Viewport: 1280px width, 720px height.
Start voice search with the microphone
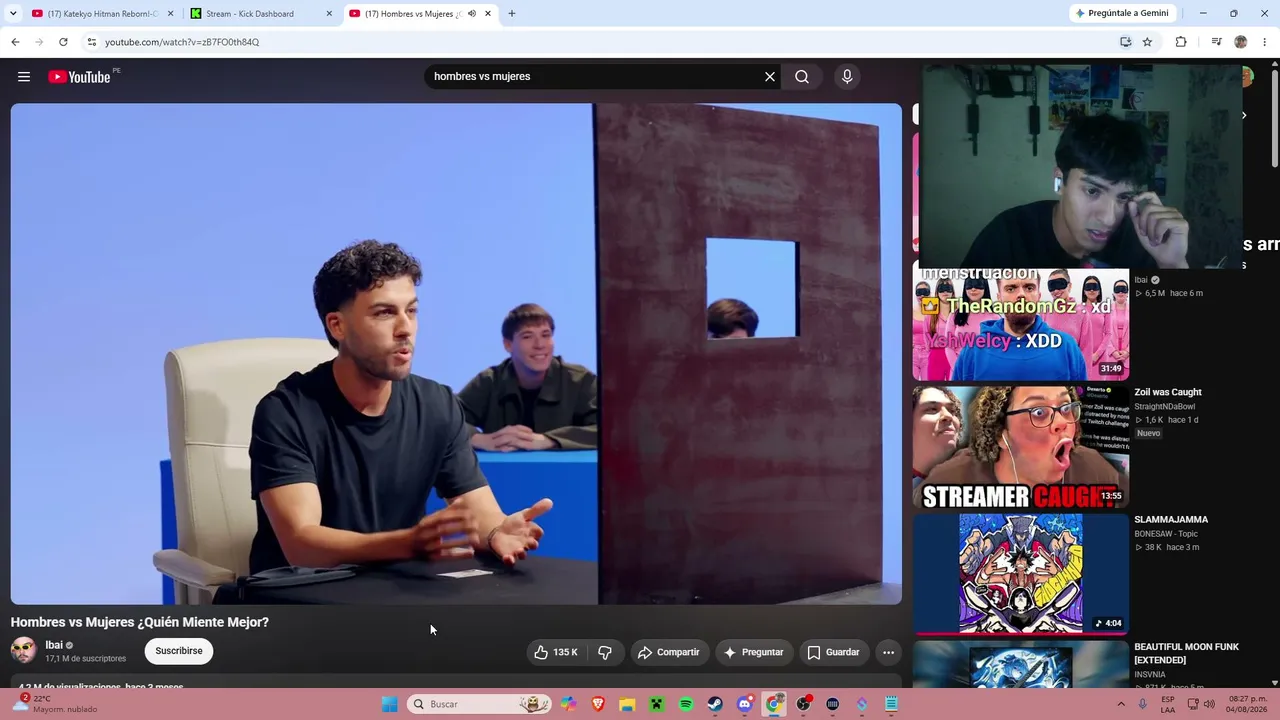click(x=847, y=77)
